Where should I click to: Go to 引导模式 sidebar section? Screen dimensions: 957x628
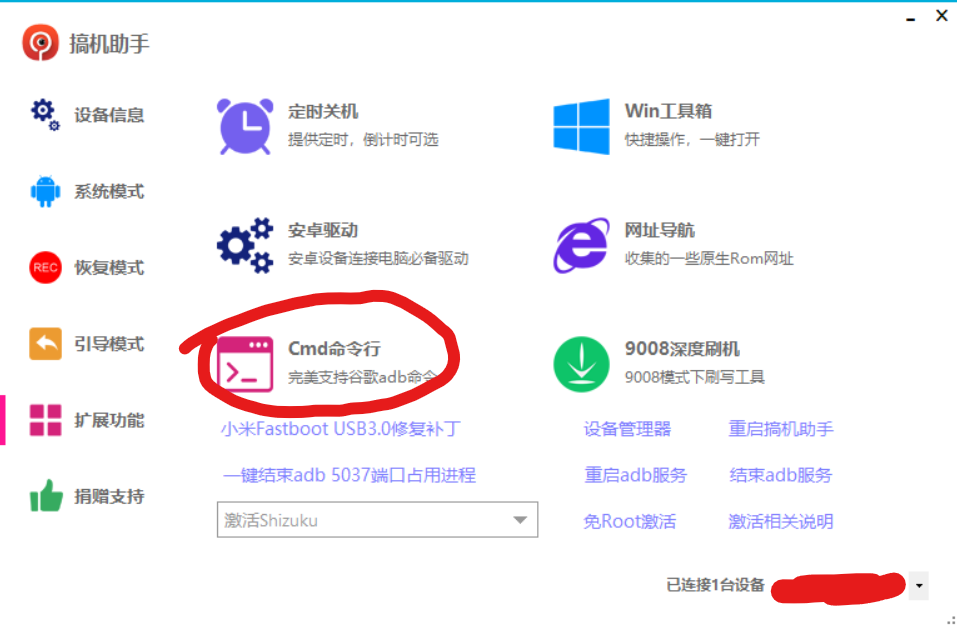pyautogui.click(x=108, y=344)
